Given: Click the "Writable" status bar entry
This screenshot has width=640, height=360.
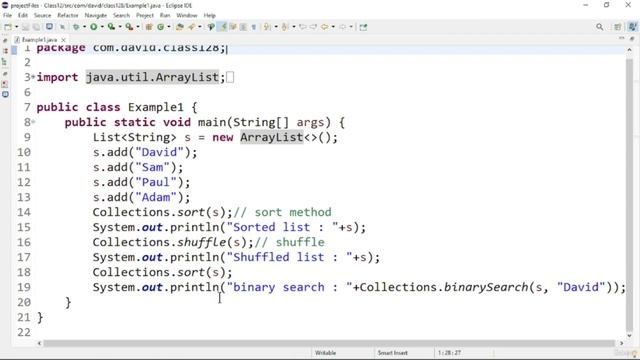Looking at the screenshot, I should [325, 353].
